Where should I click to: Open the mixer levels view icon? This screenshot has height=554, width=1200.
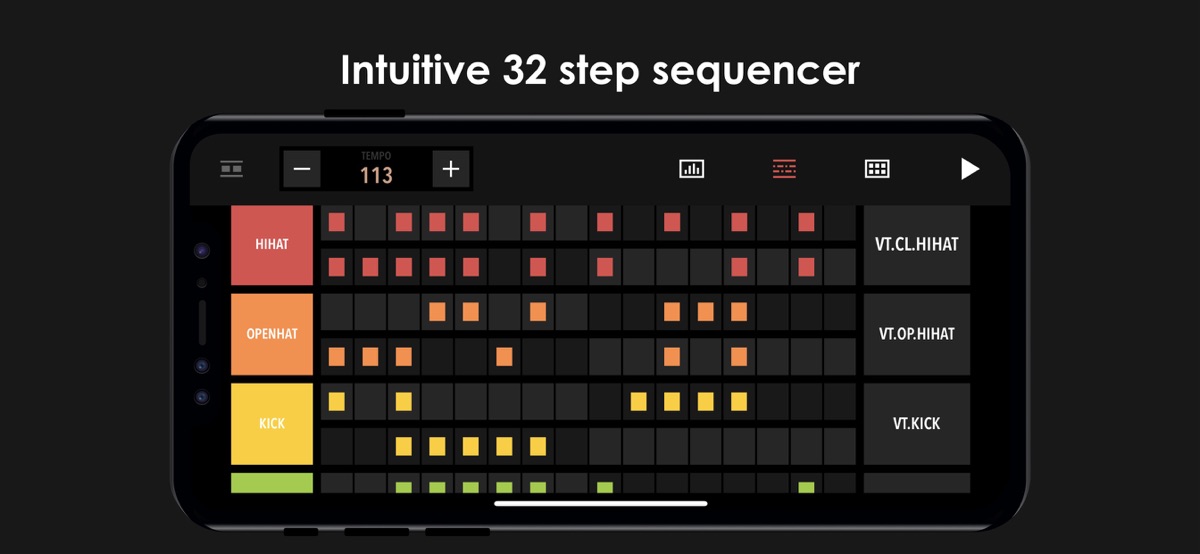coord(692,169)
